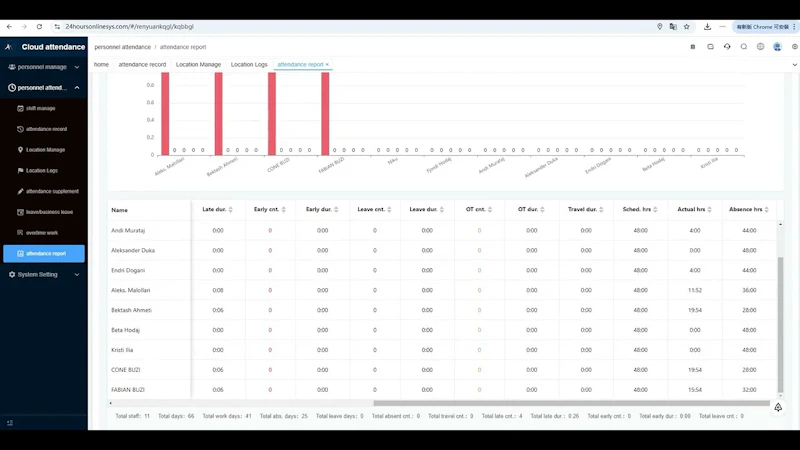Open attendance record in sidebar

pos(43,129)
